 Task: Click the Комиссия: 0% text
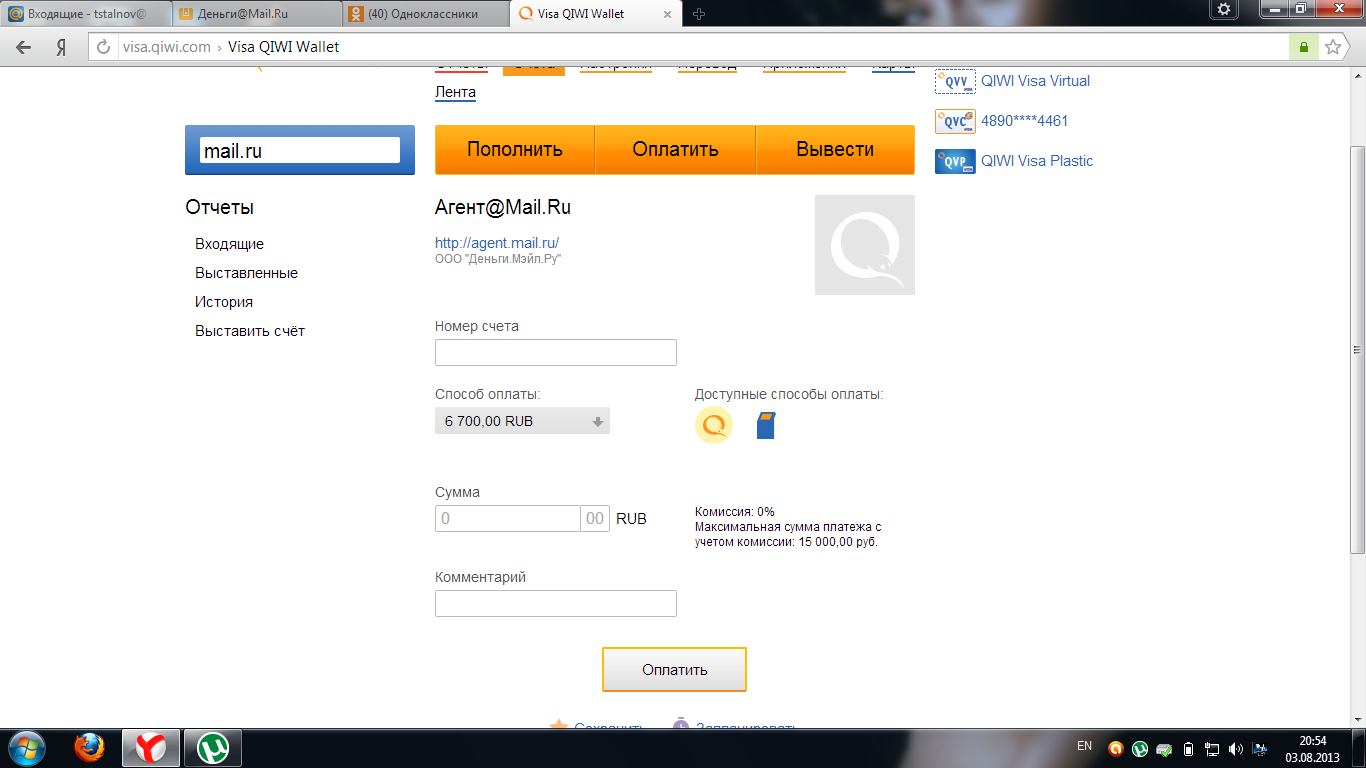pos(735,512)
